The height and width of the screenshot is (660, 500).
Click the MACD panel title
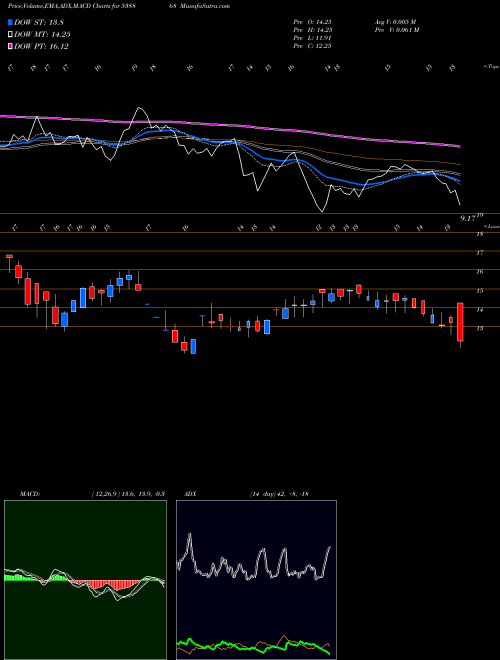[x=29, y=494]
